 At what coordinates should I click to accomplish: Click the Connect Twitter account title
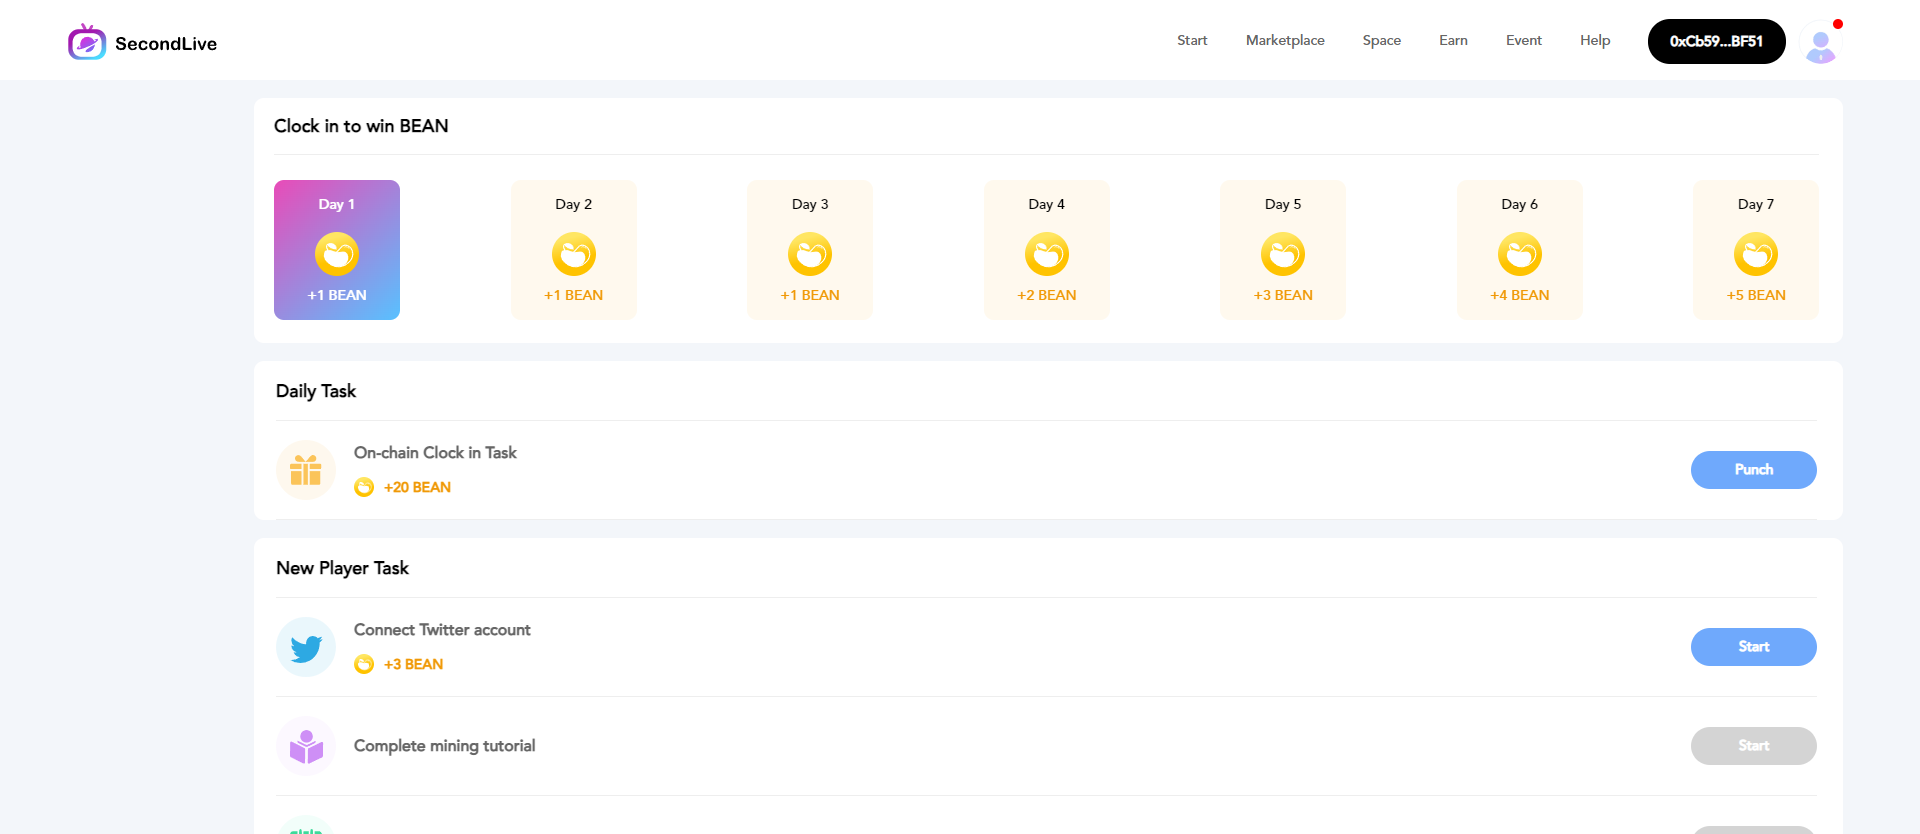pyautogui.click(x=442, y=630)
